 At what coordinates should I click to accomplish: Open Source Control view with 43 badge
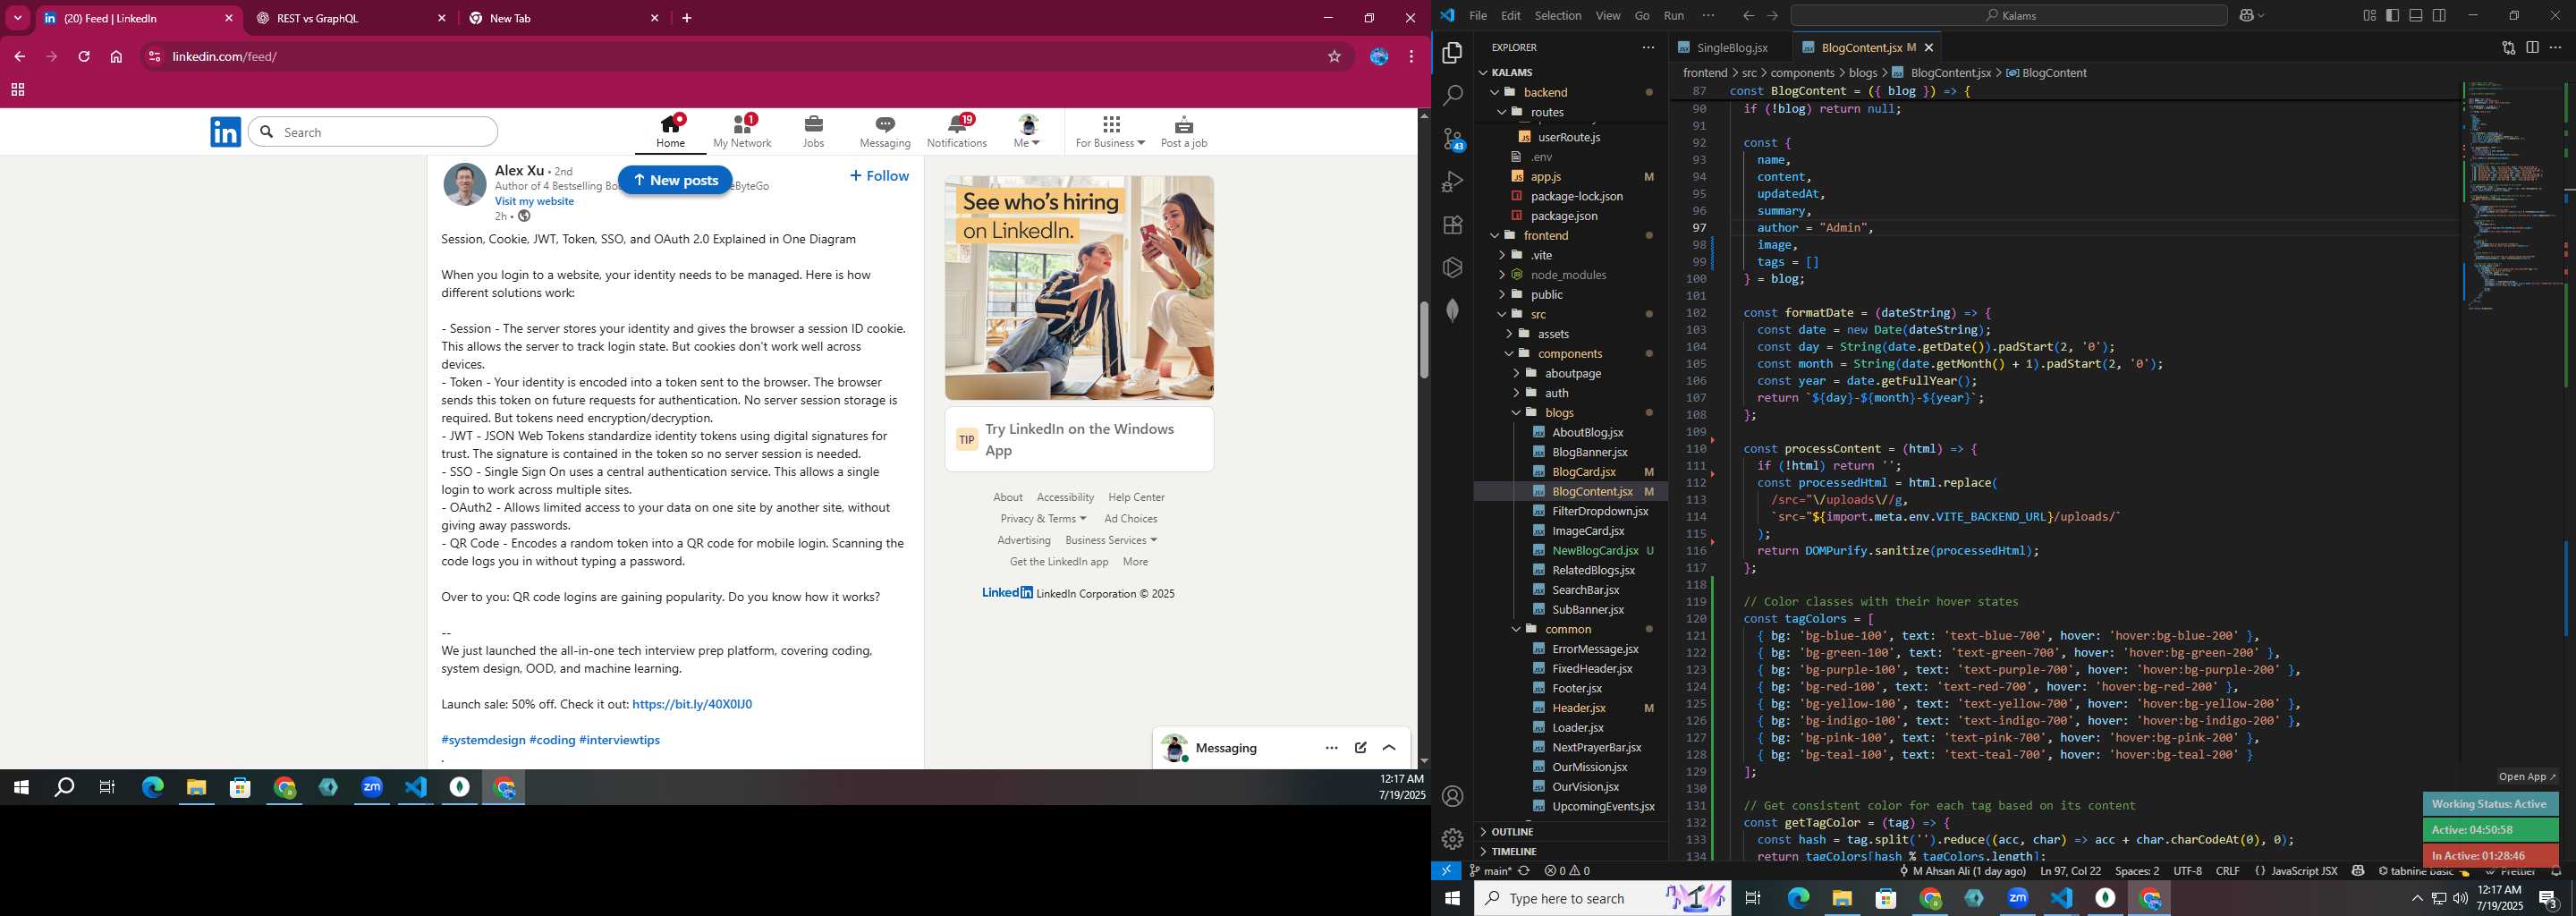pyautogui.click(x=1453, y=140)
